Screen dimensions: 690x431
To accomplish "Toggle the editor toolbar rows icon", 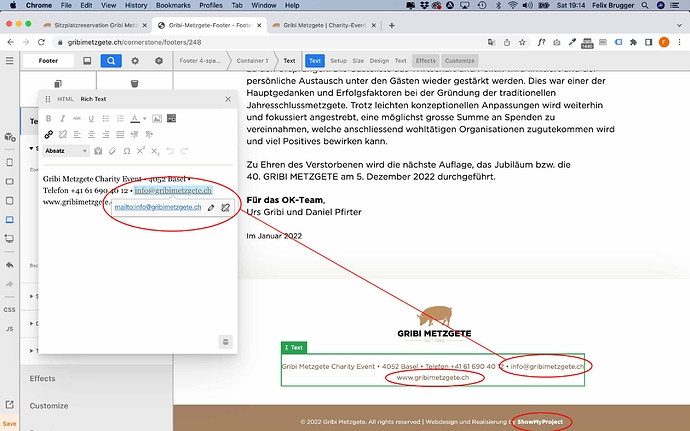I will [171, 118].
